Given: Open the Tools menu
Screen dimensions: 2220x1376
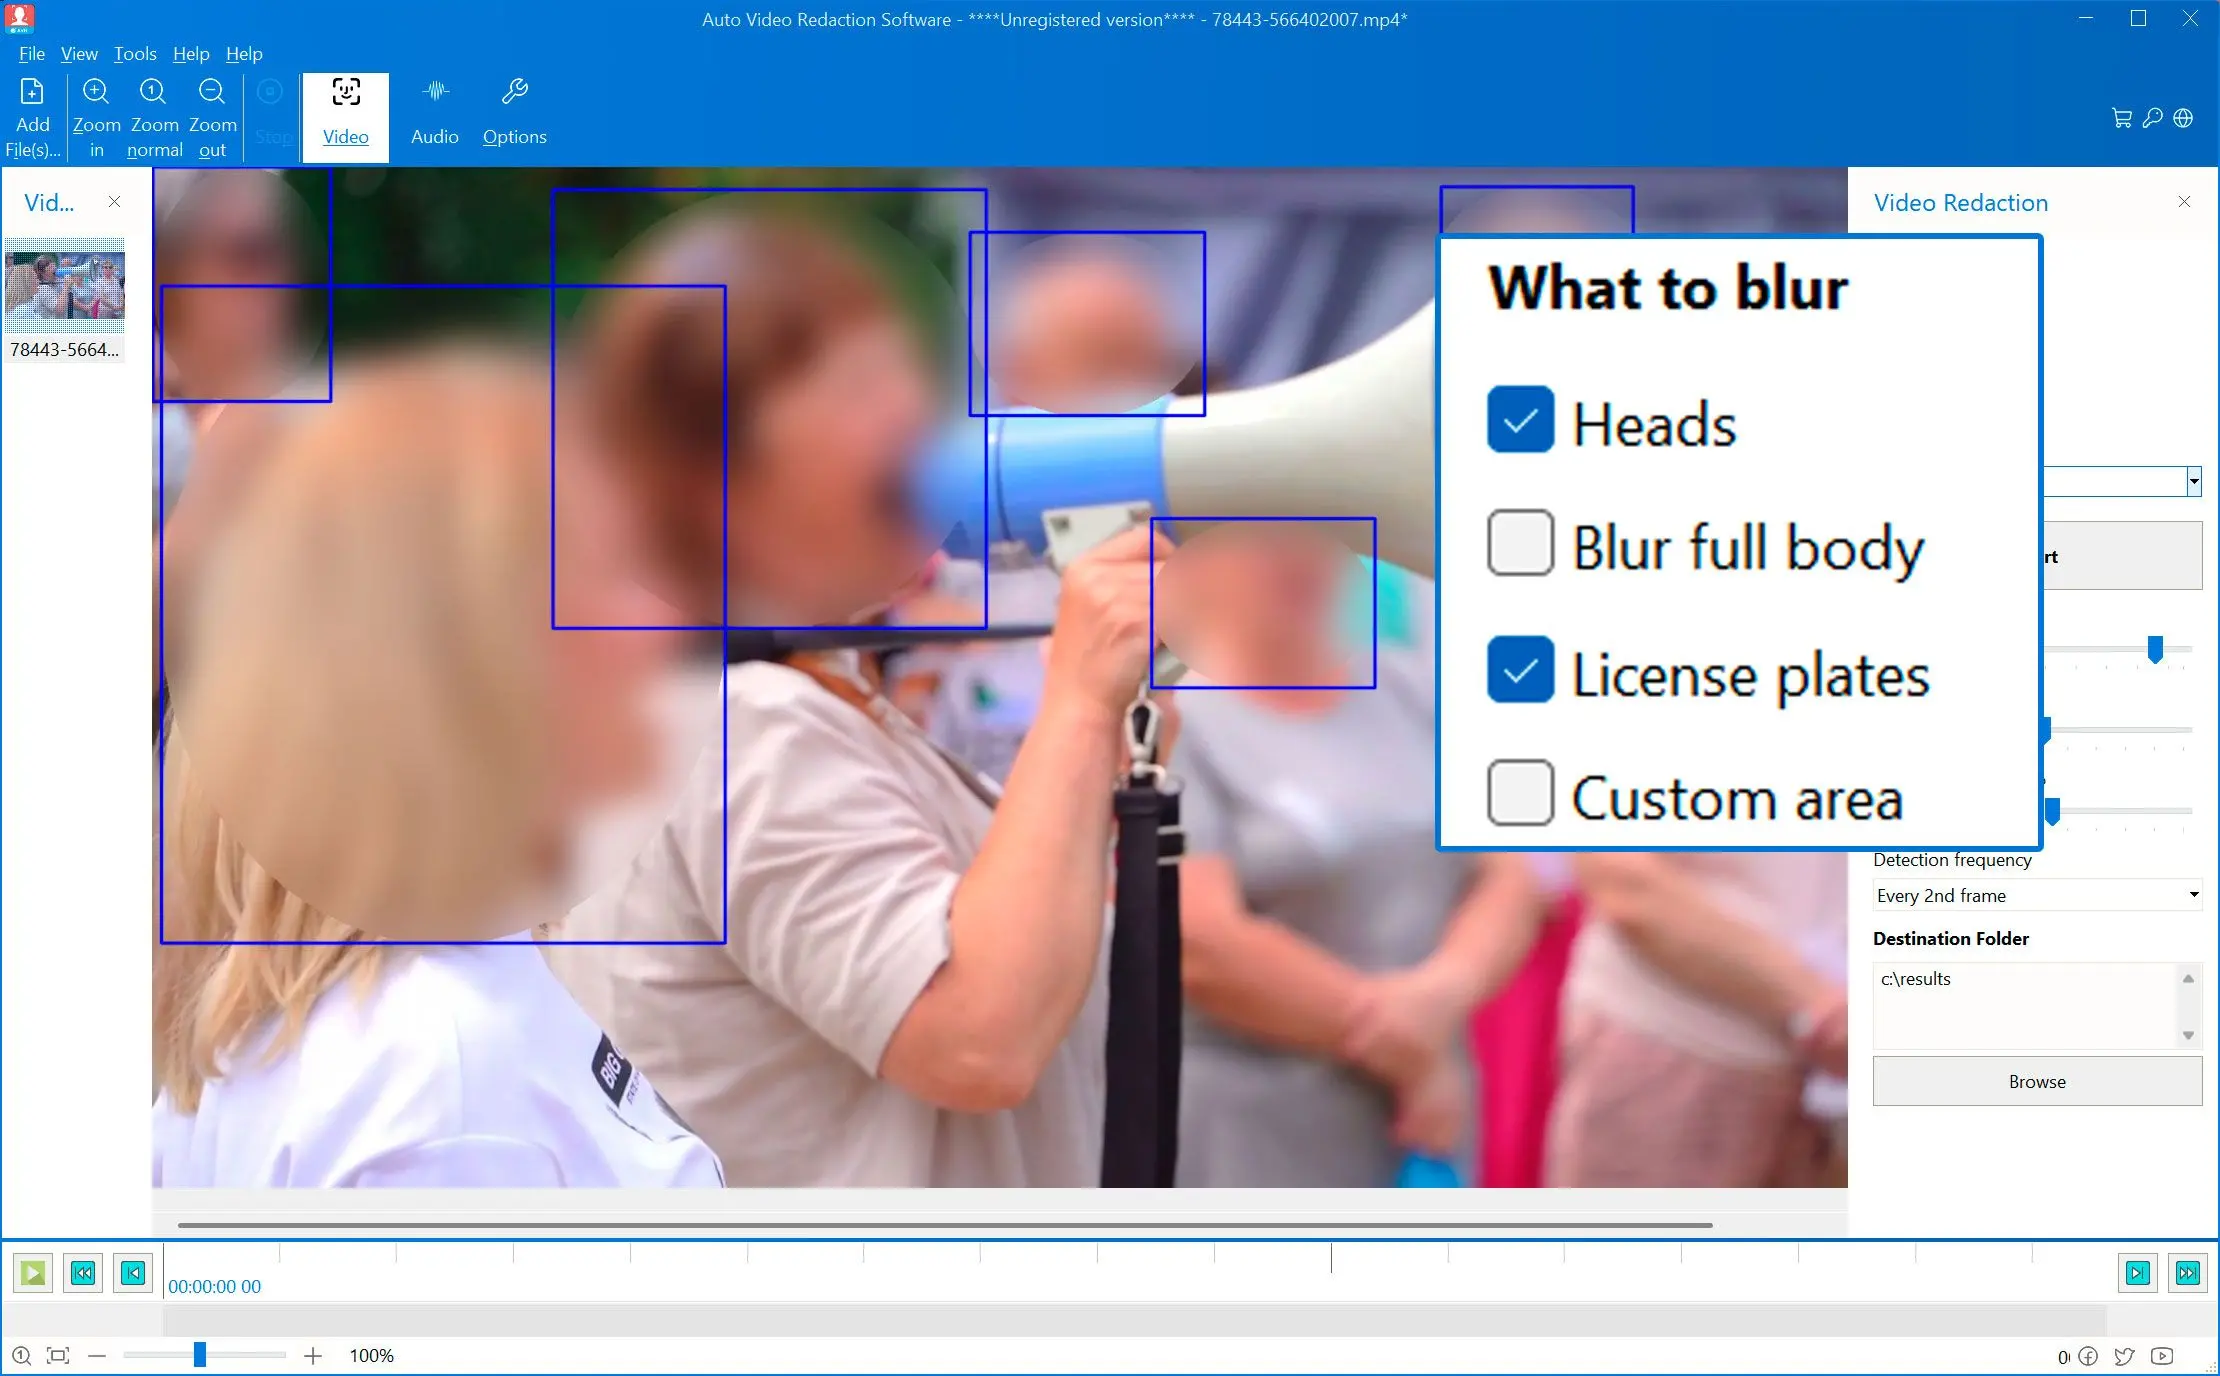Looking at the screenshot, I should pyautogui.click(x=134, y=54).
